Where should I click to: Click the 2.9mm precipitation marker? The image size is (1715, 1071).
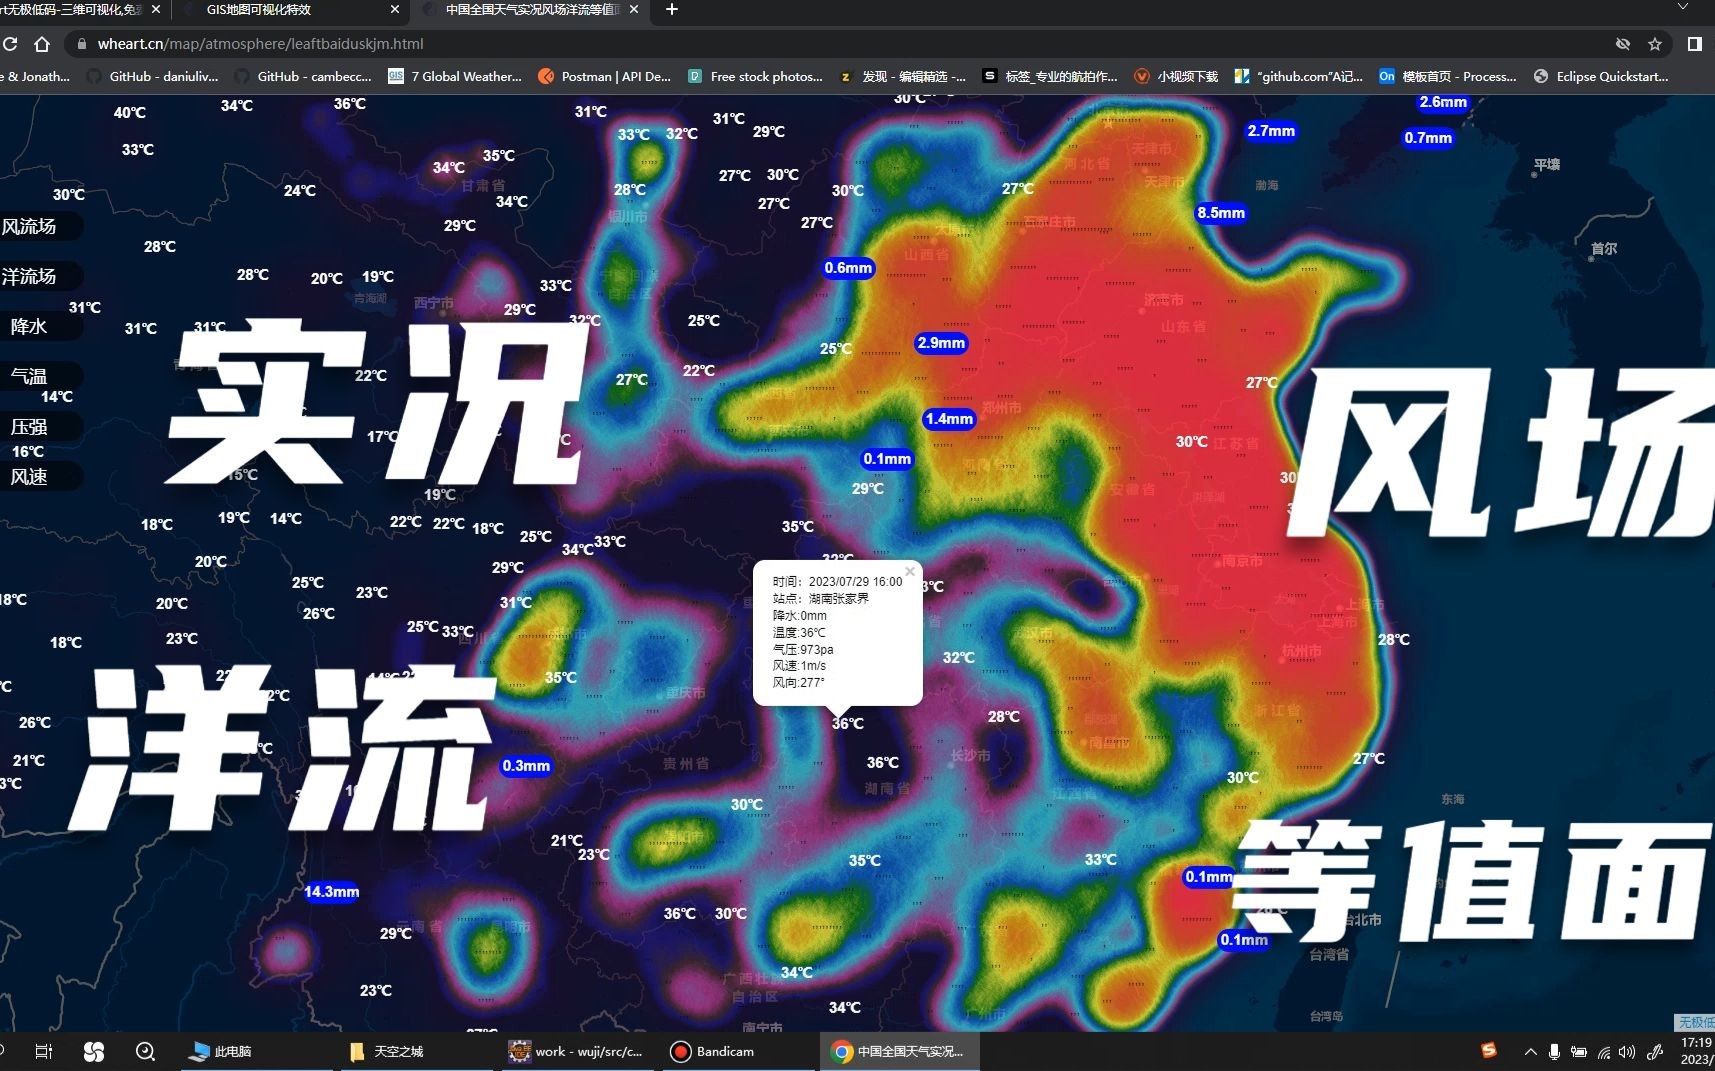click(x=941, y=343)
